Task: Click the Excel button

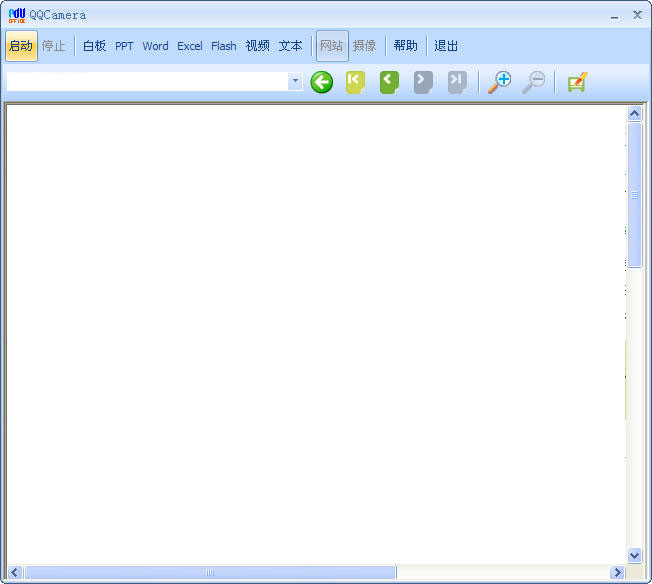Action: pyautogui.click(x=190, y=46)
